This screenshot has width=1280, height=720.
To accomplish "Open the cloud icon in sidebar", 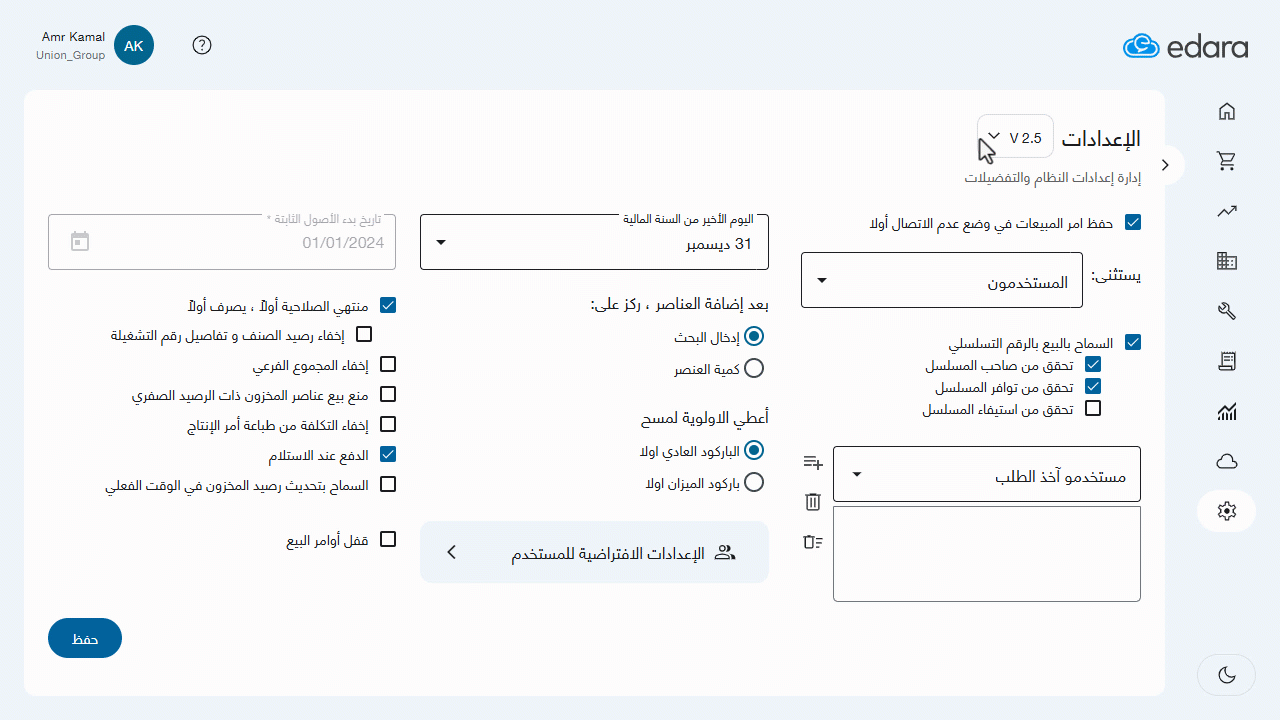I will 1227,461.
